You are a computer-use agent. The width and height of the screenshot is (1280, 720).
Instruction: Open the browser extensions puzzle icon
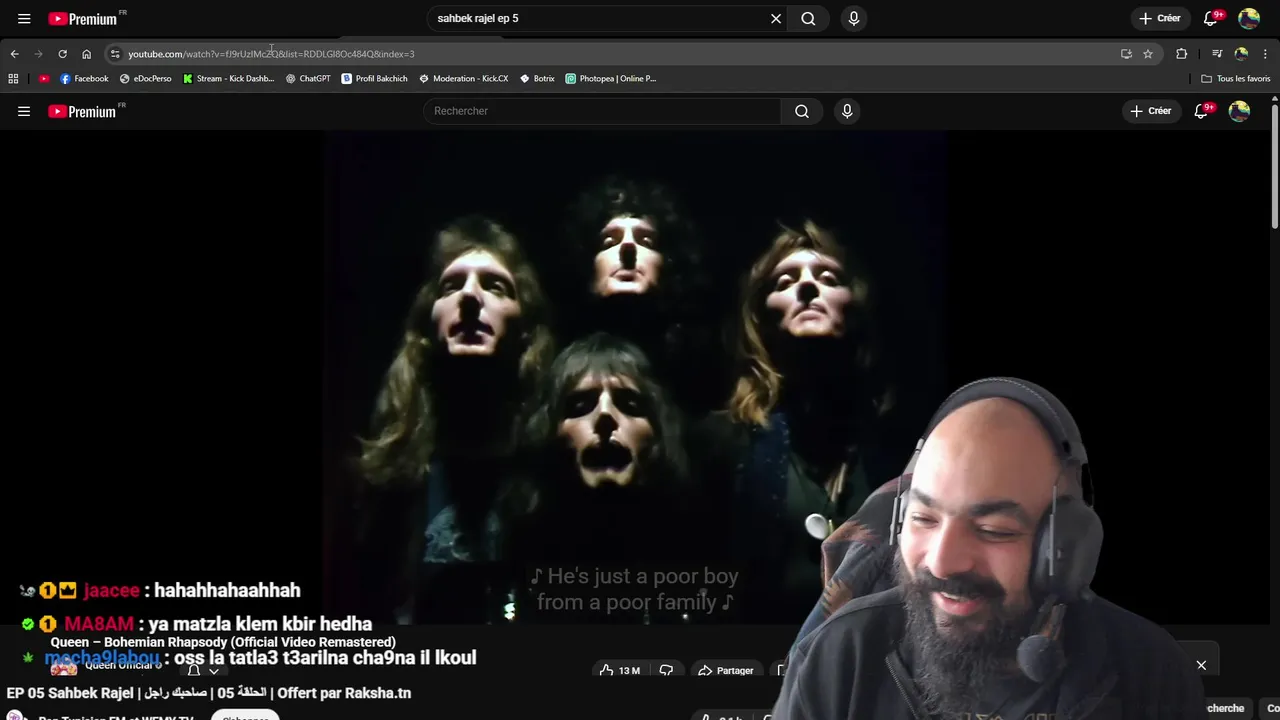(1181, 54)
